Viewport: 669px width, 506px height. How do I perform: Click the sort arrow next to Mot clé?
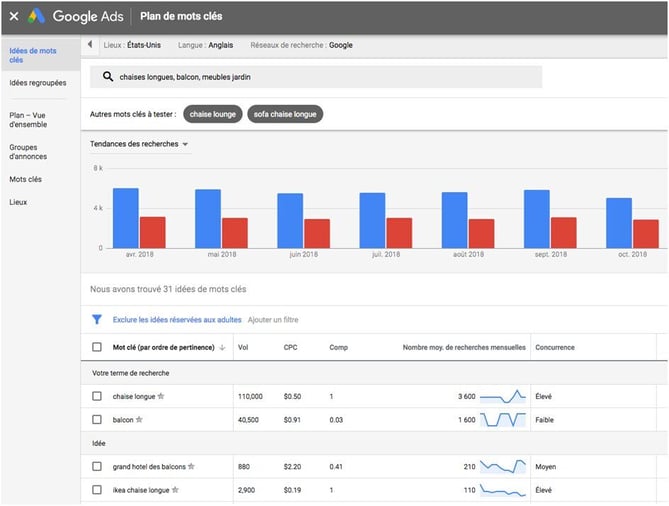pyautogui.click(x=222, y=348)
